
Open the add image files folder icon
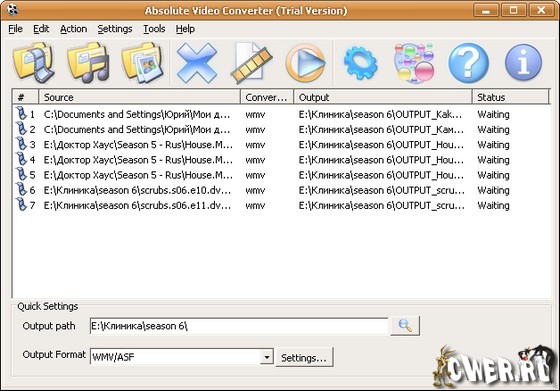[x=142, y=63]
